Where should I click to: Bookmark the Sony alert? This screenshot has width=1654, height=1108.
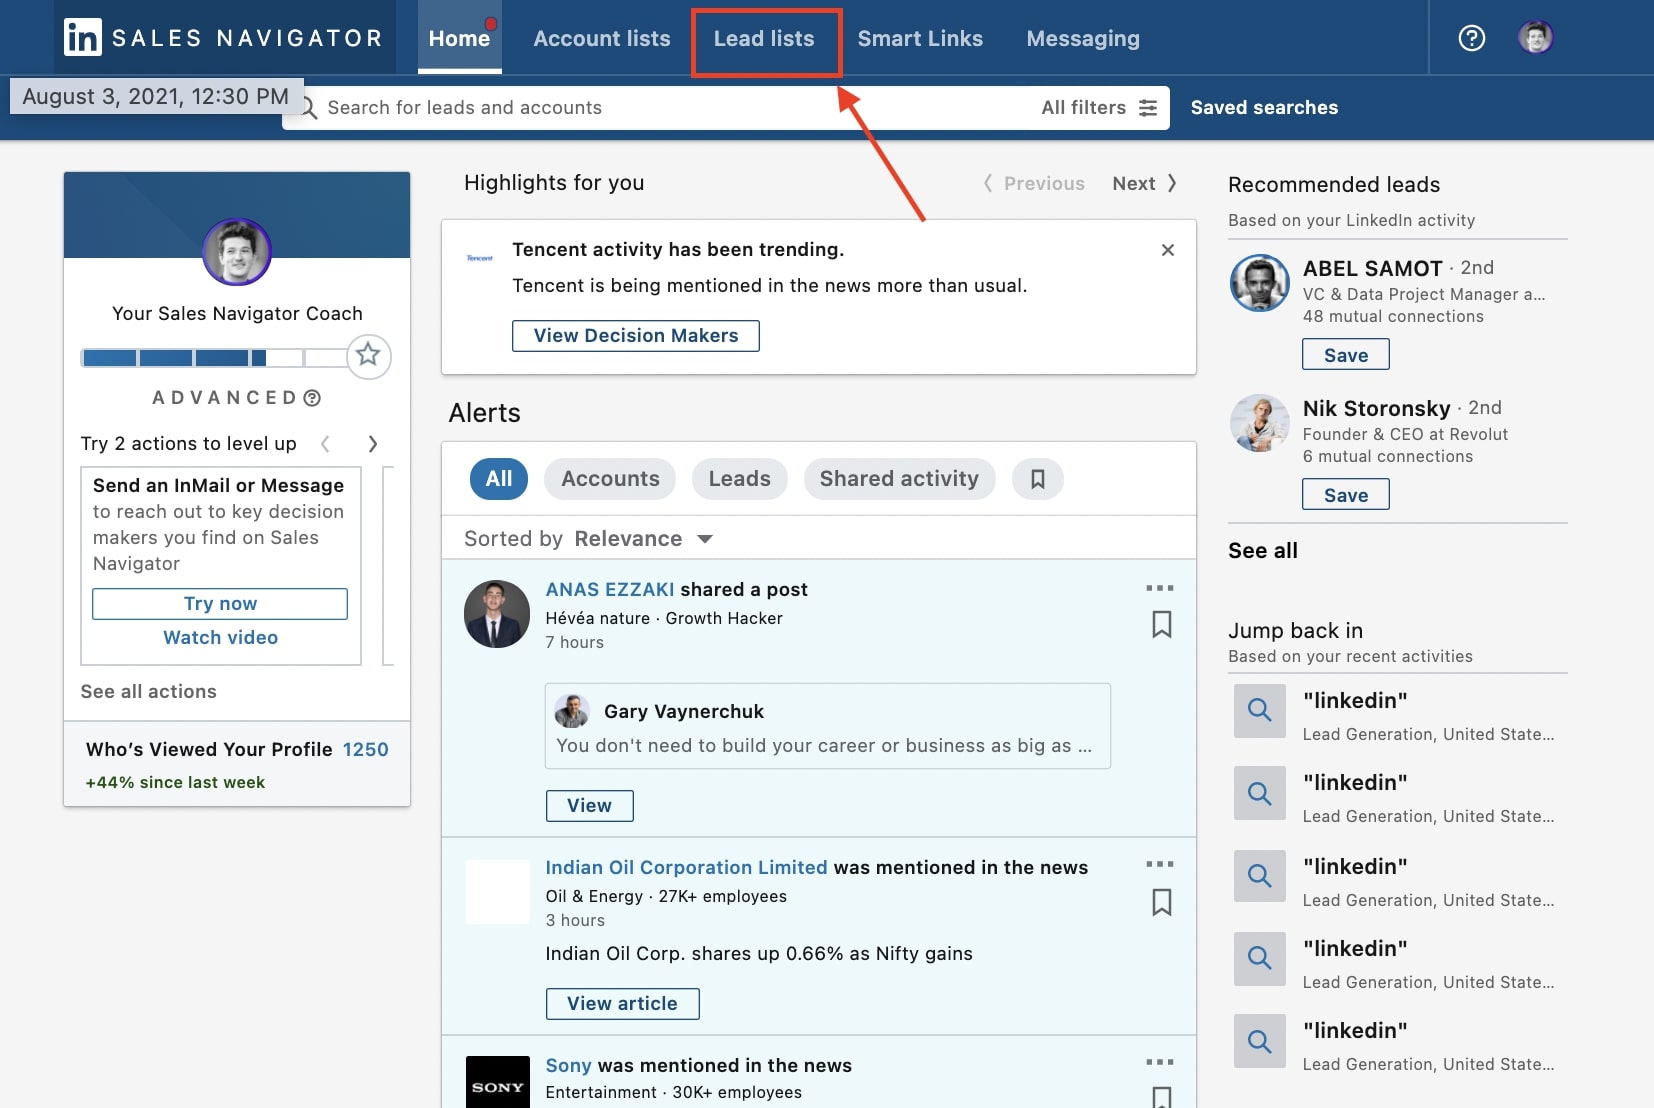(1161, 1097)
